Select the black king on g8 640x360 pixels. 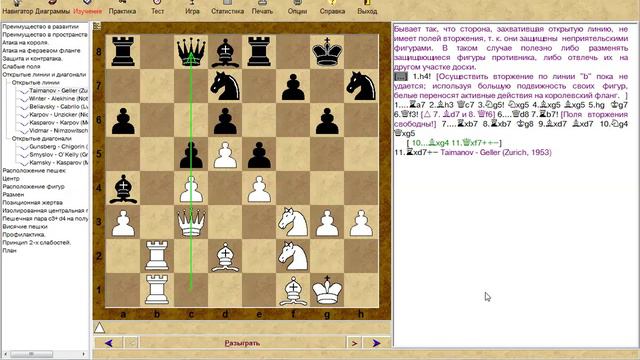tap(327, 51)
